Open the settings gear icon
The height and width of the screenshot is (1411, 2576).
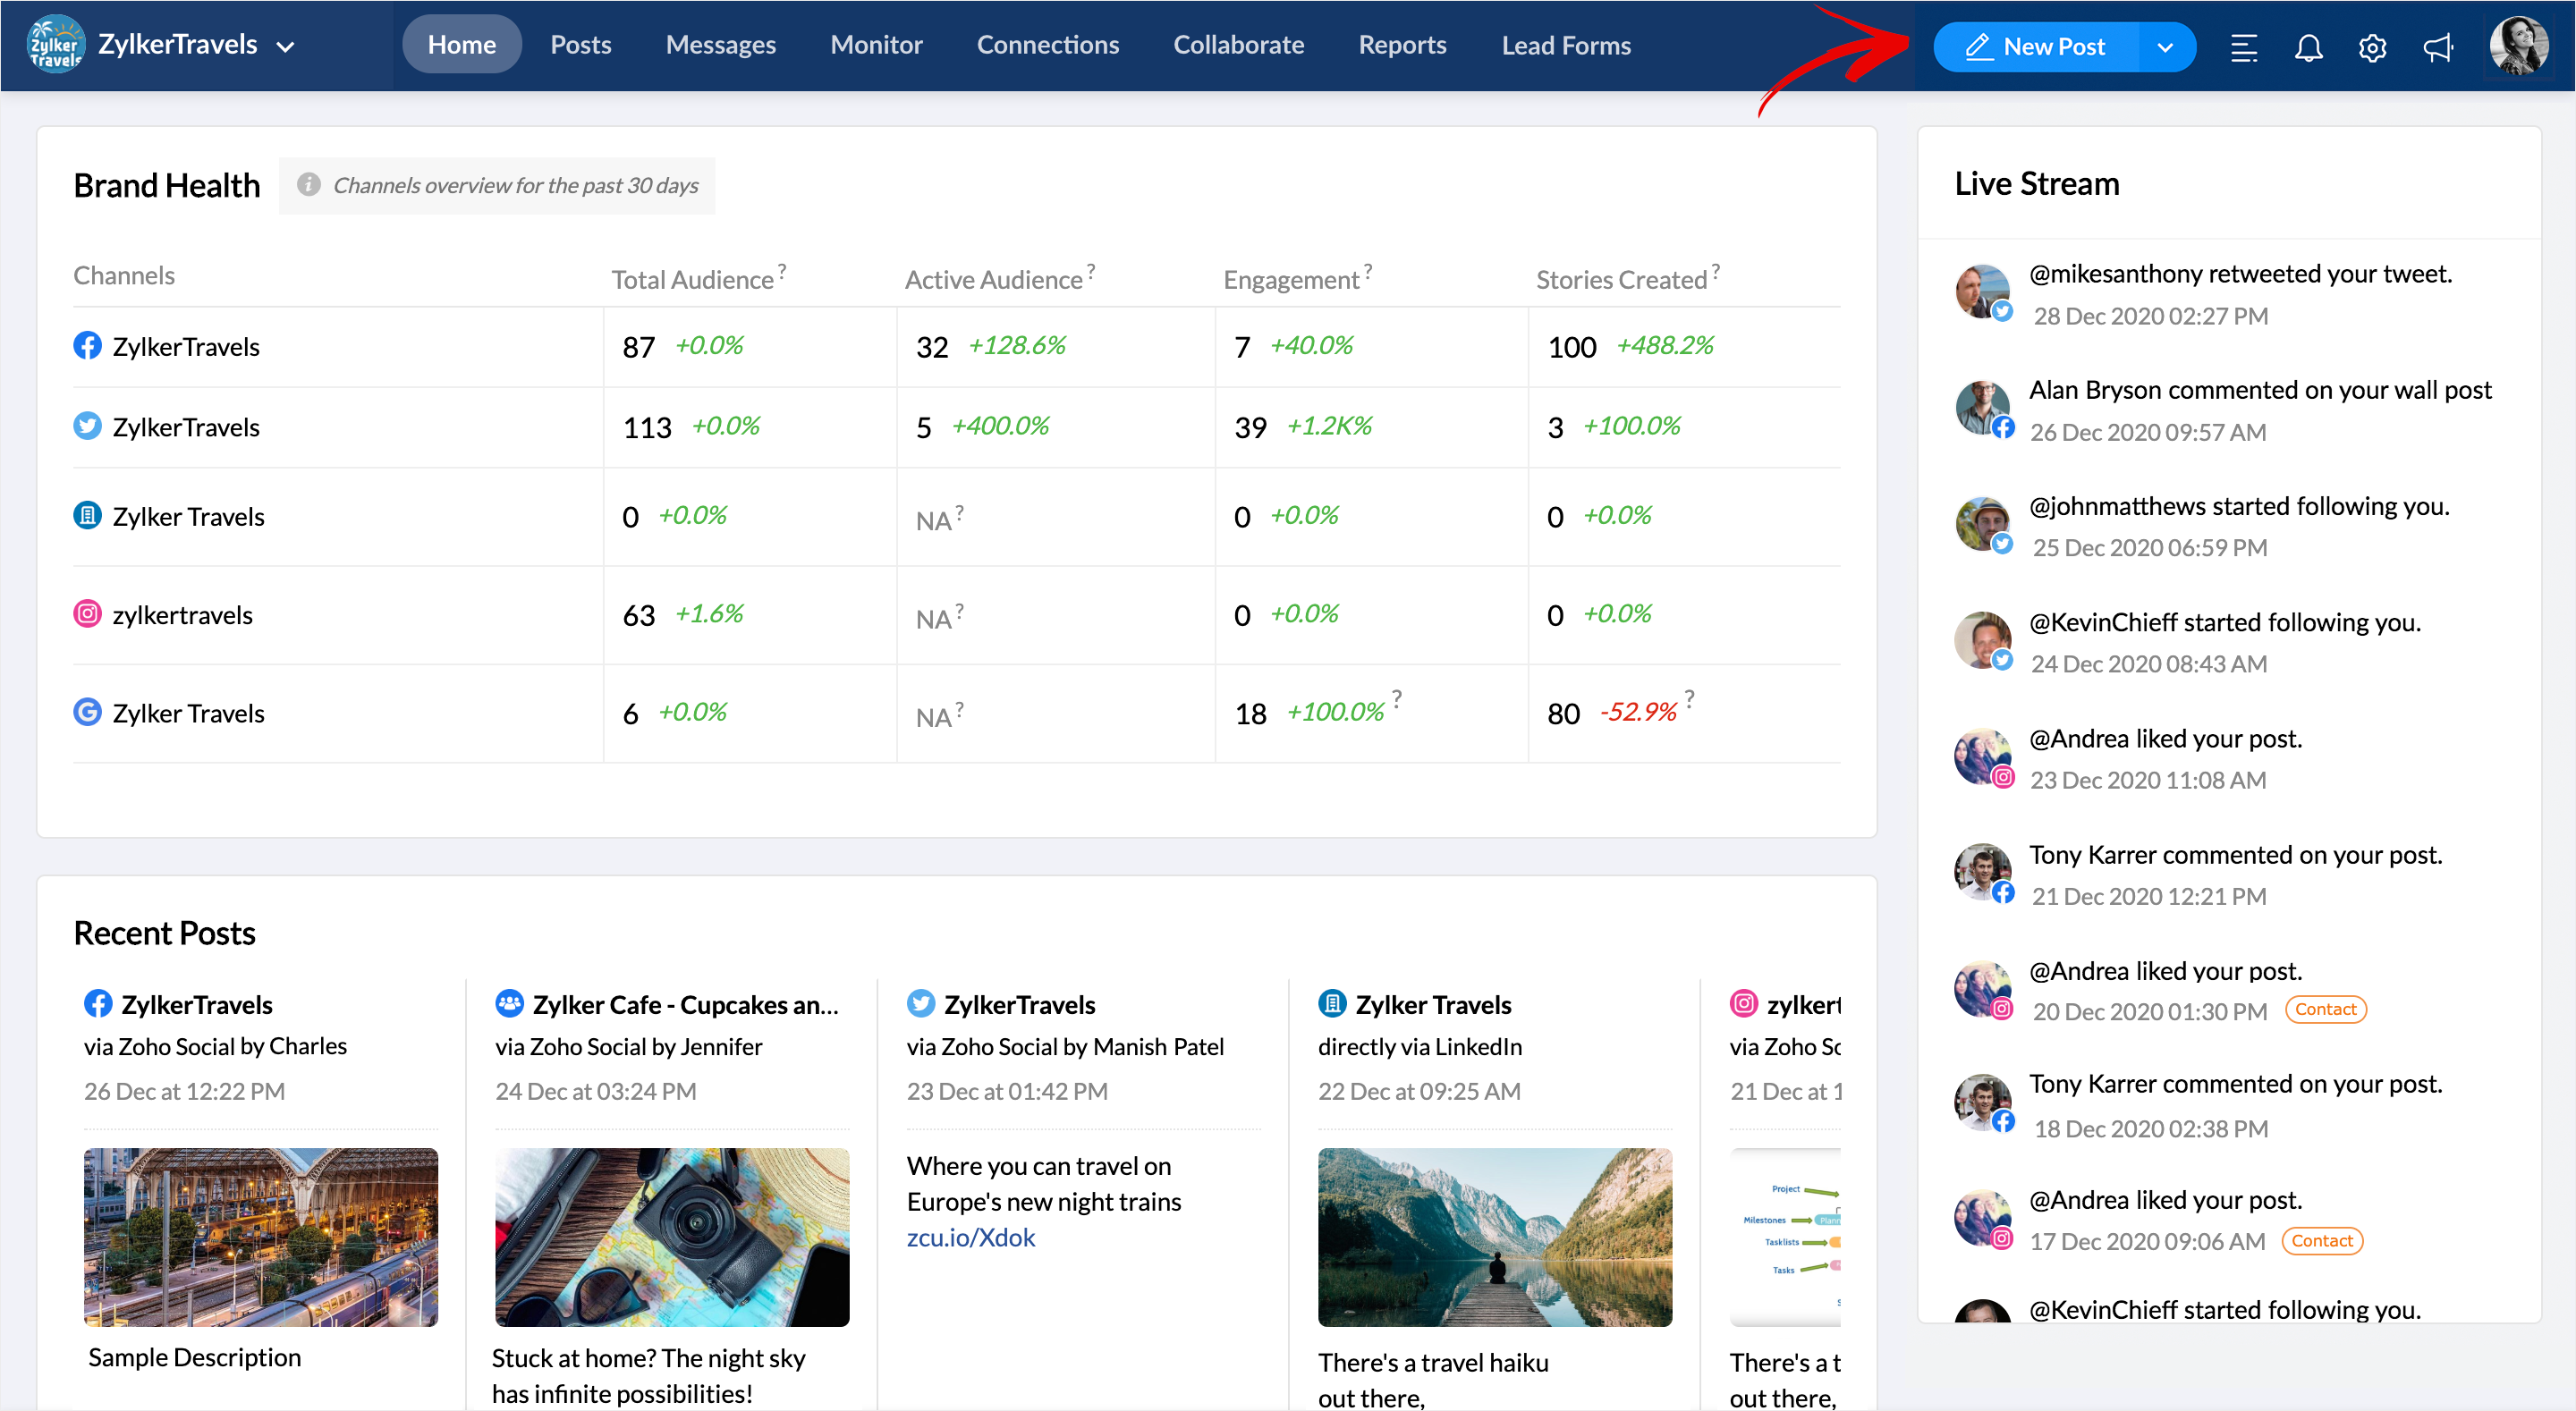[x=2372, y=47]
